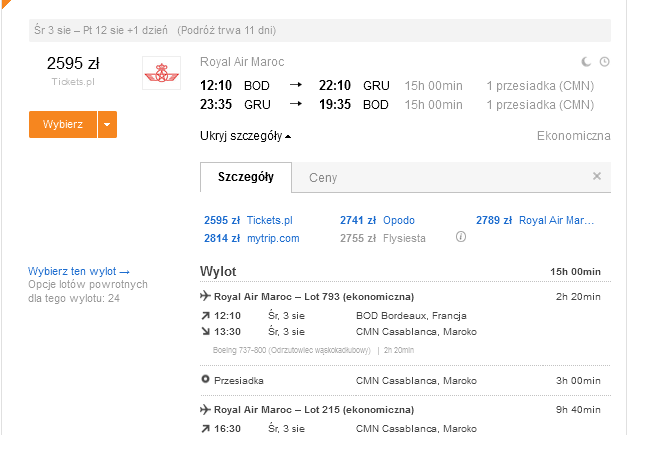Click the info icon next to Flysiesta

tap(461, 237)
